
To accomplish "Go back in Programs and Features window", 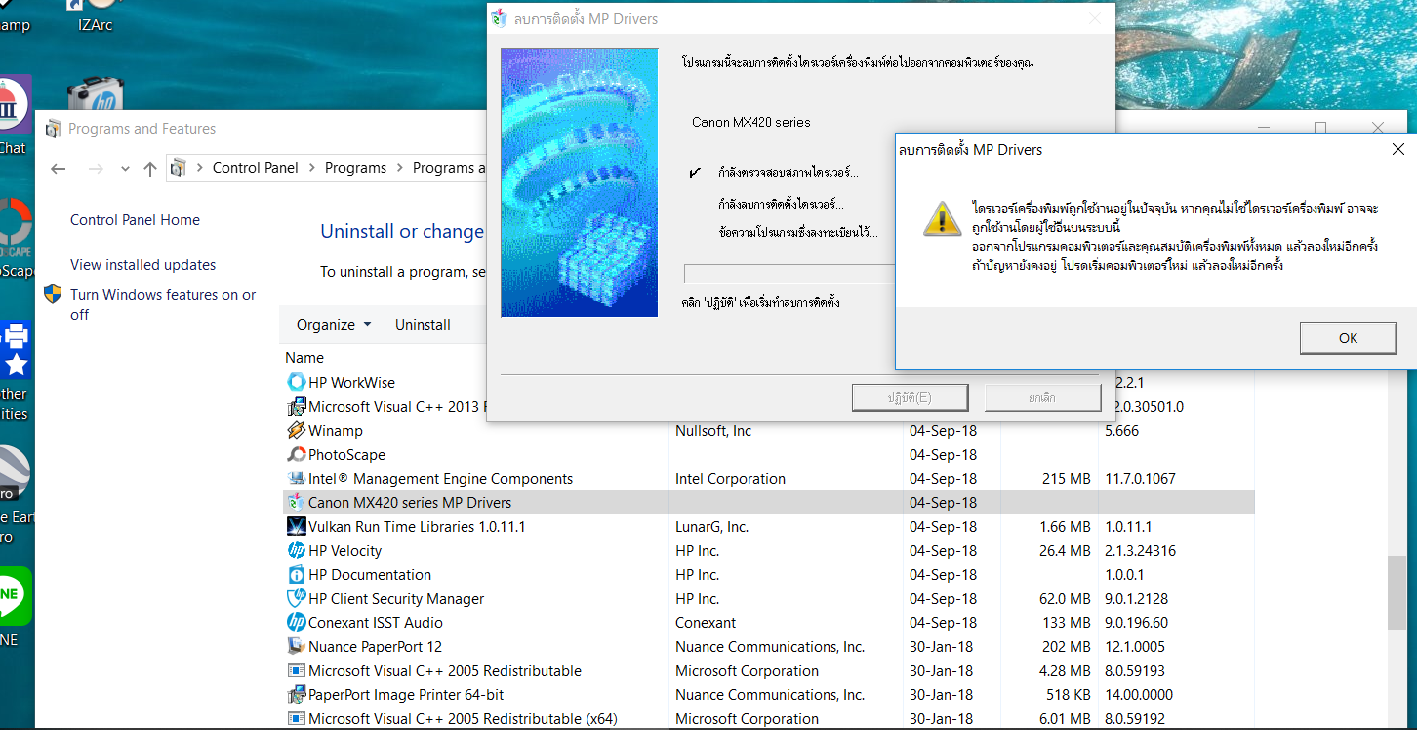I will coord(58,169).
